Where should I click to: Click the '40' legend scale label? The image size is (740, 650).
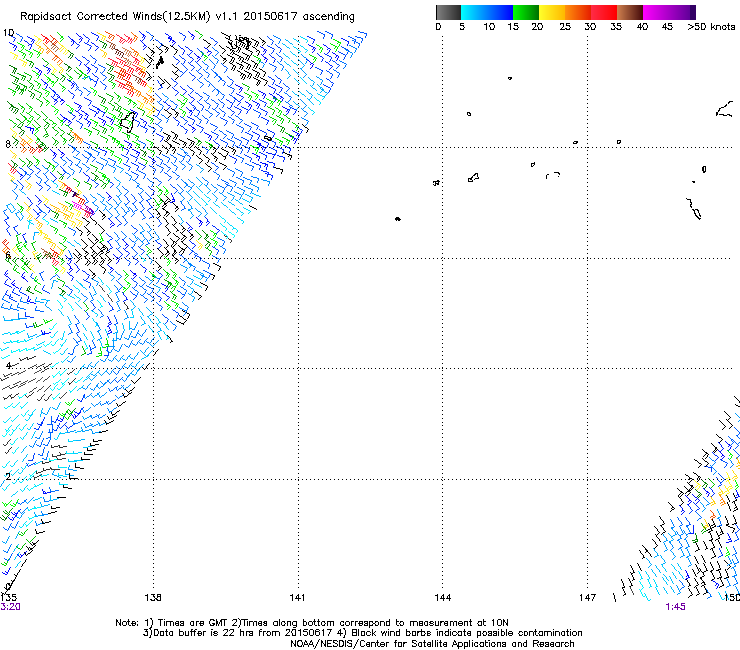642,27
